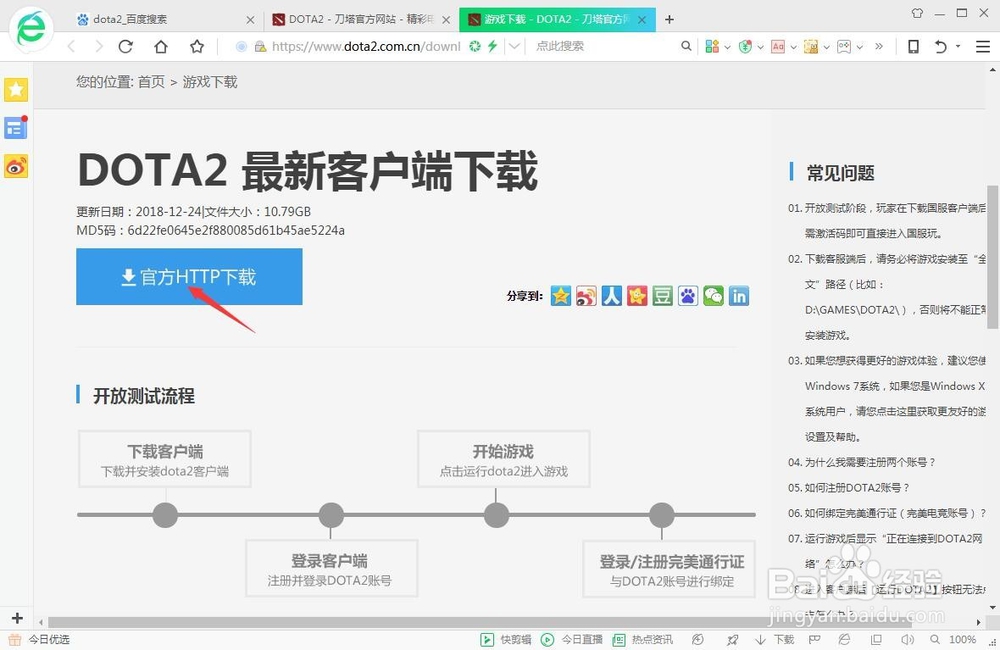The height and width of the screenshot is (650, 1000).
Task: Open 快剪辑 in status bar
Action: [506, 639]
